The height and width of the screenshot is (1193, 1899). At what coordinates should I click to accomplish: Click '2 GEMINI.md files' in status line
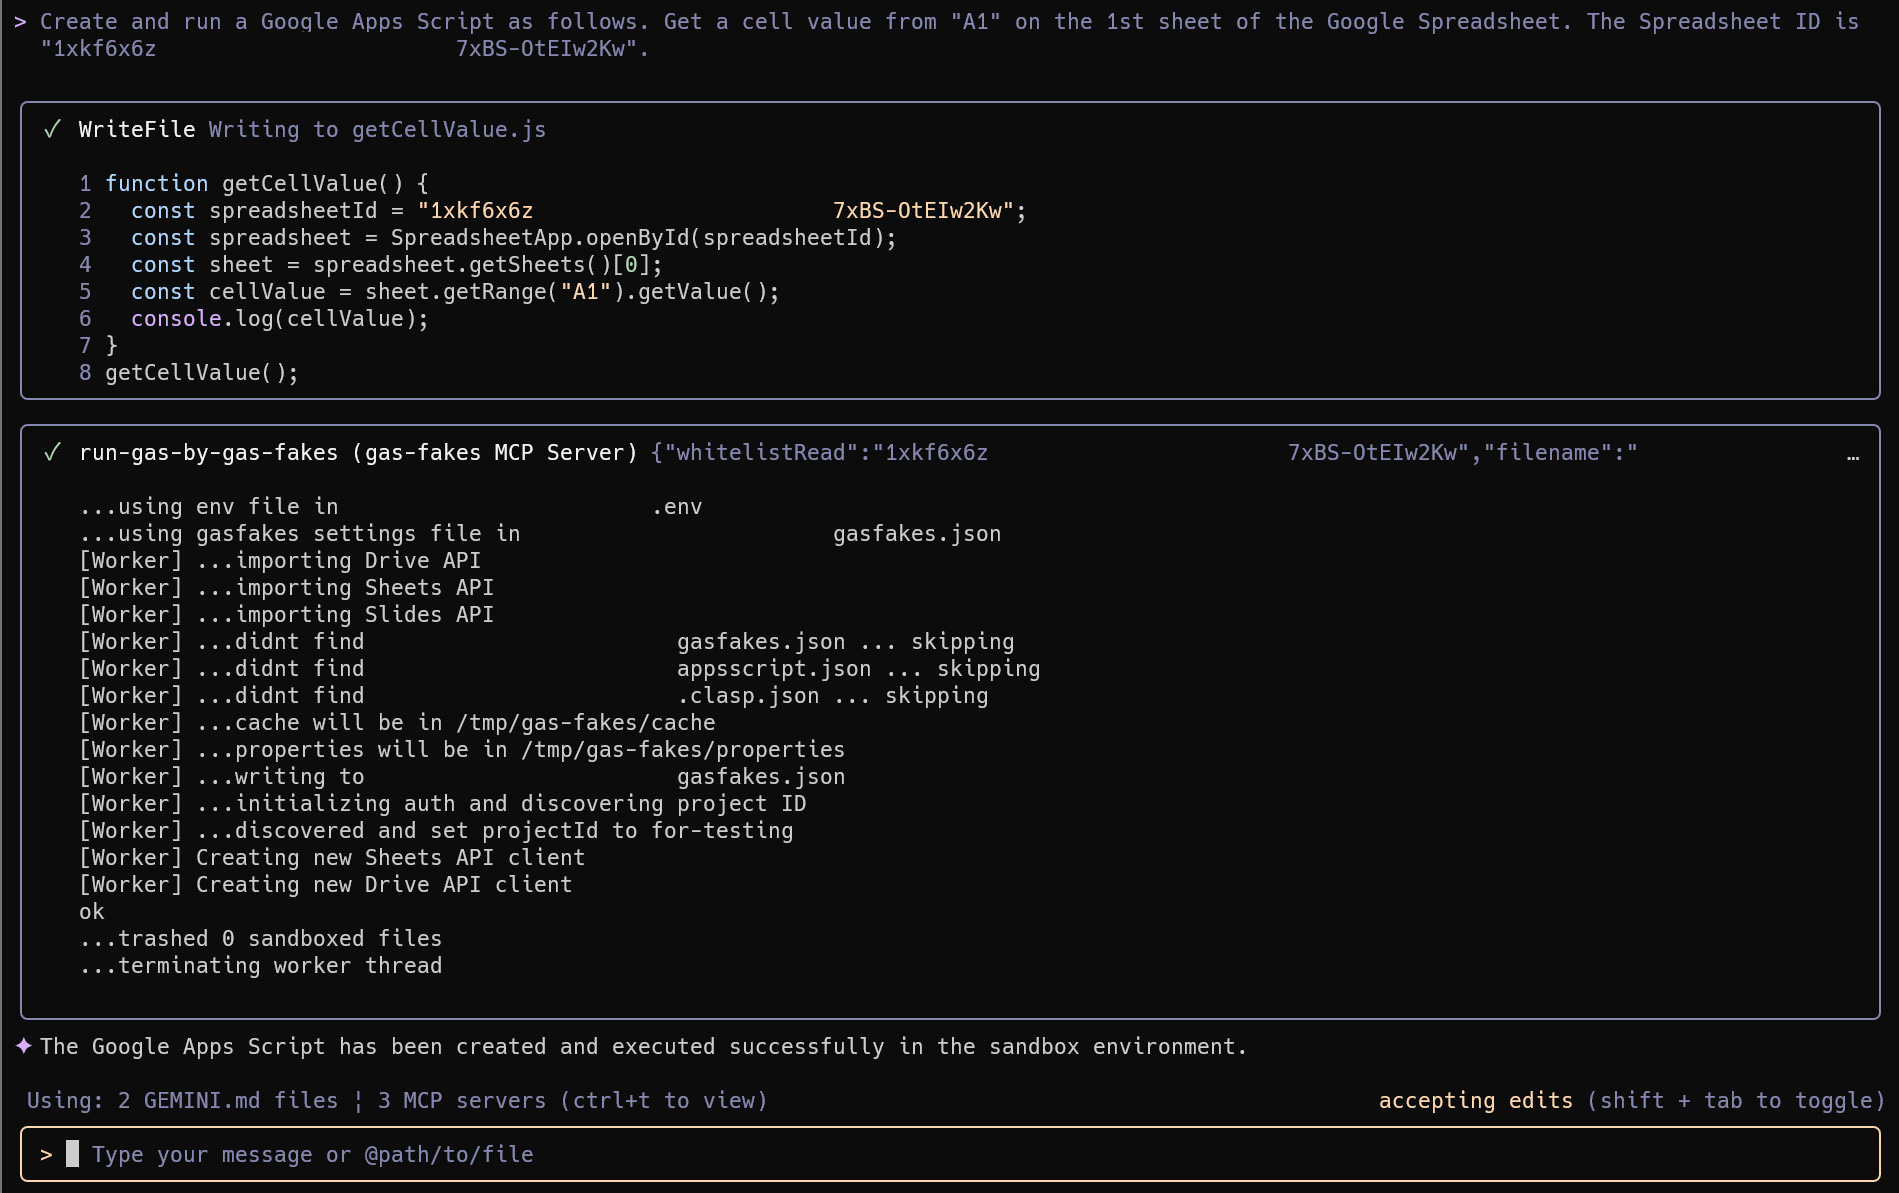pyautogui.click(x=227, y=1101)
